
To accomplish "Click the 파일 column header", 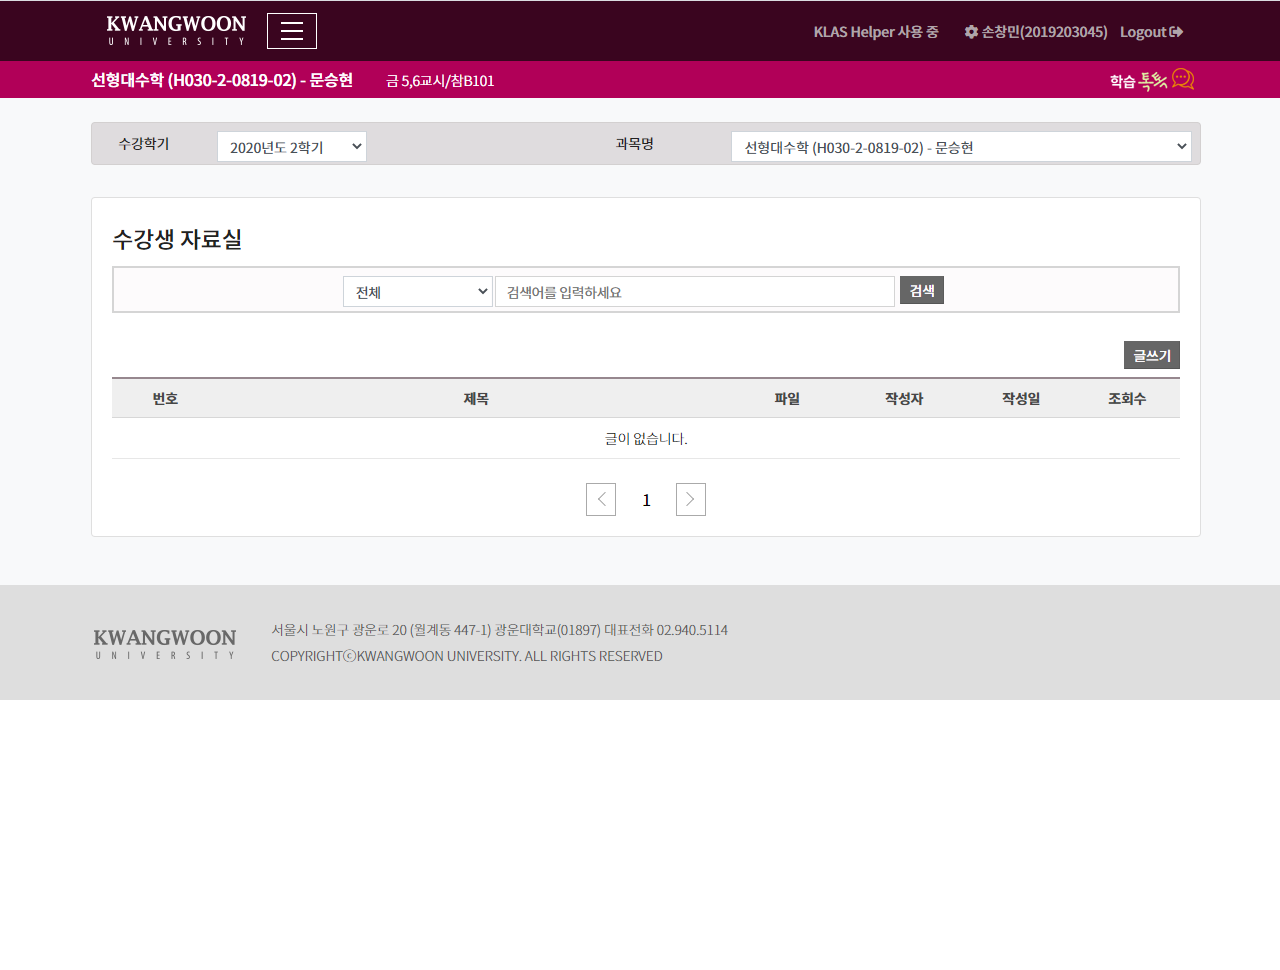I will (x=787, y=398).
